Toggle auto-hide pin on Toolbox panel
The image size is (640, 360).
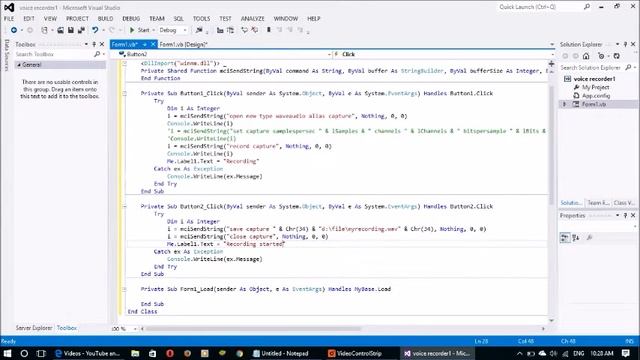coord(94,44)
